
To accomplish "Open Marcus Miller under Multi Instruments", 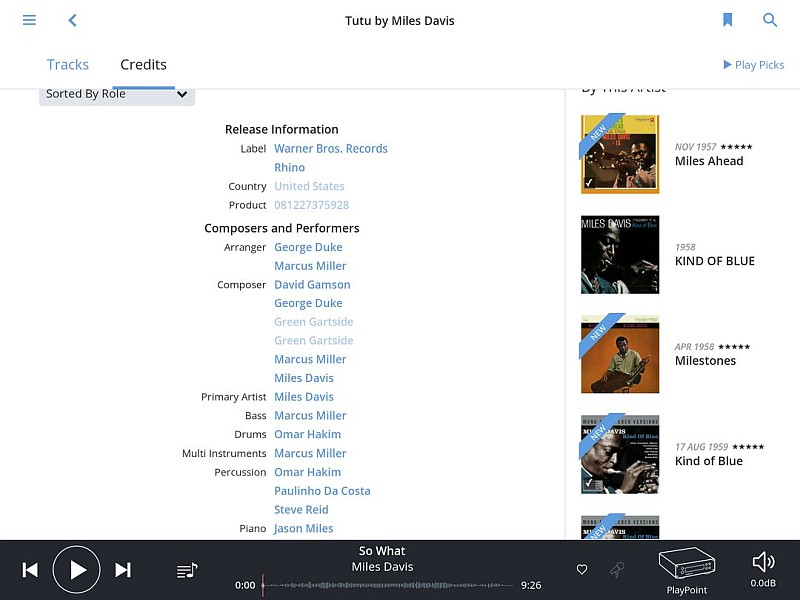I will [310, 453].
